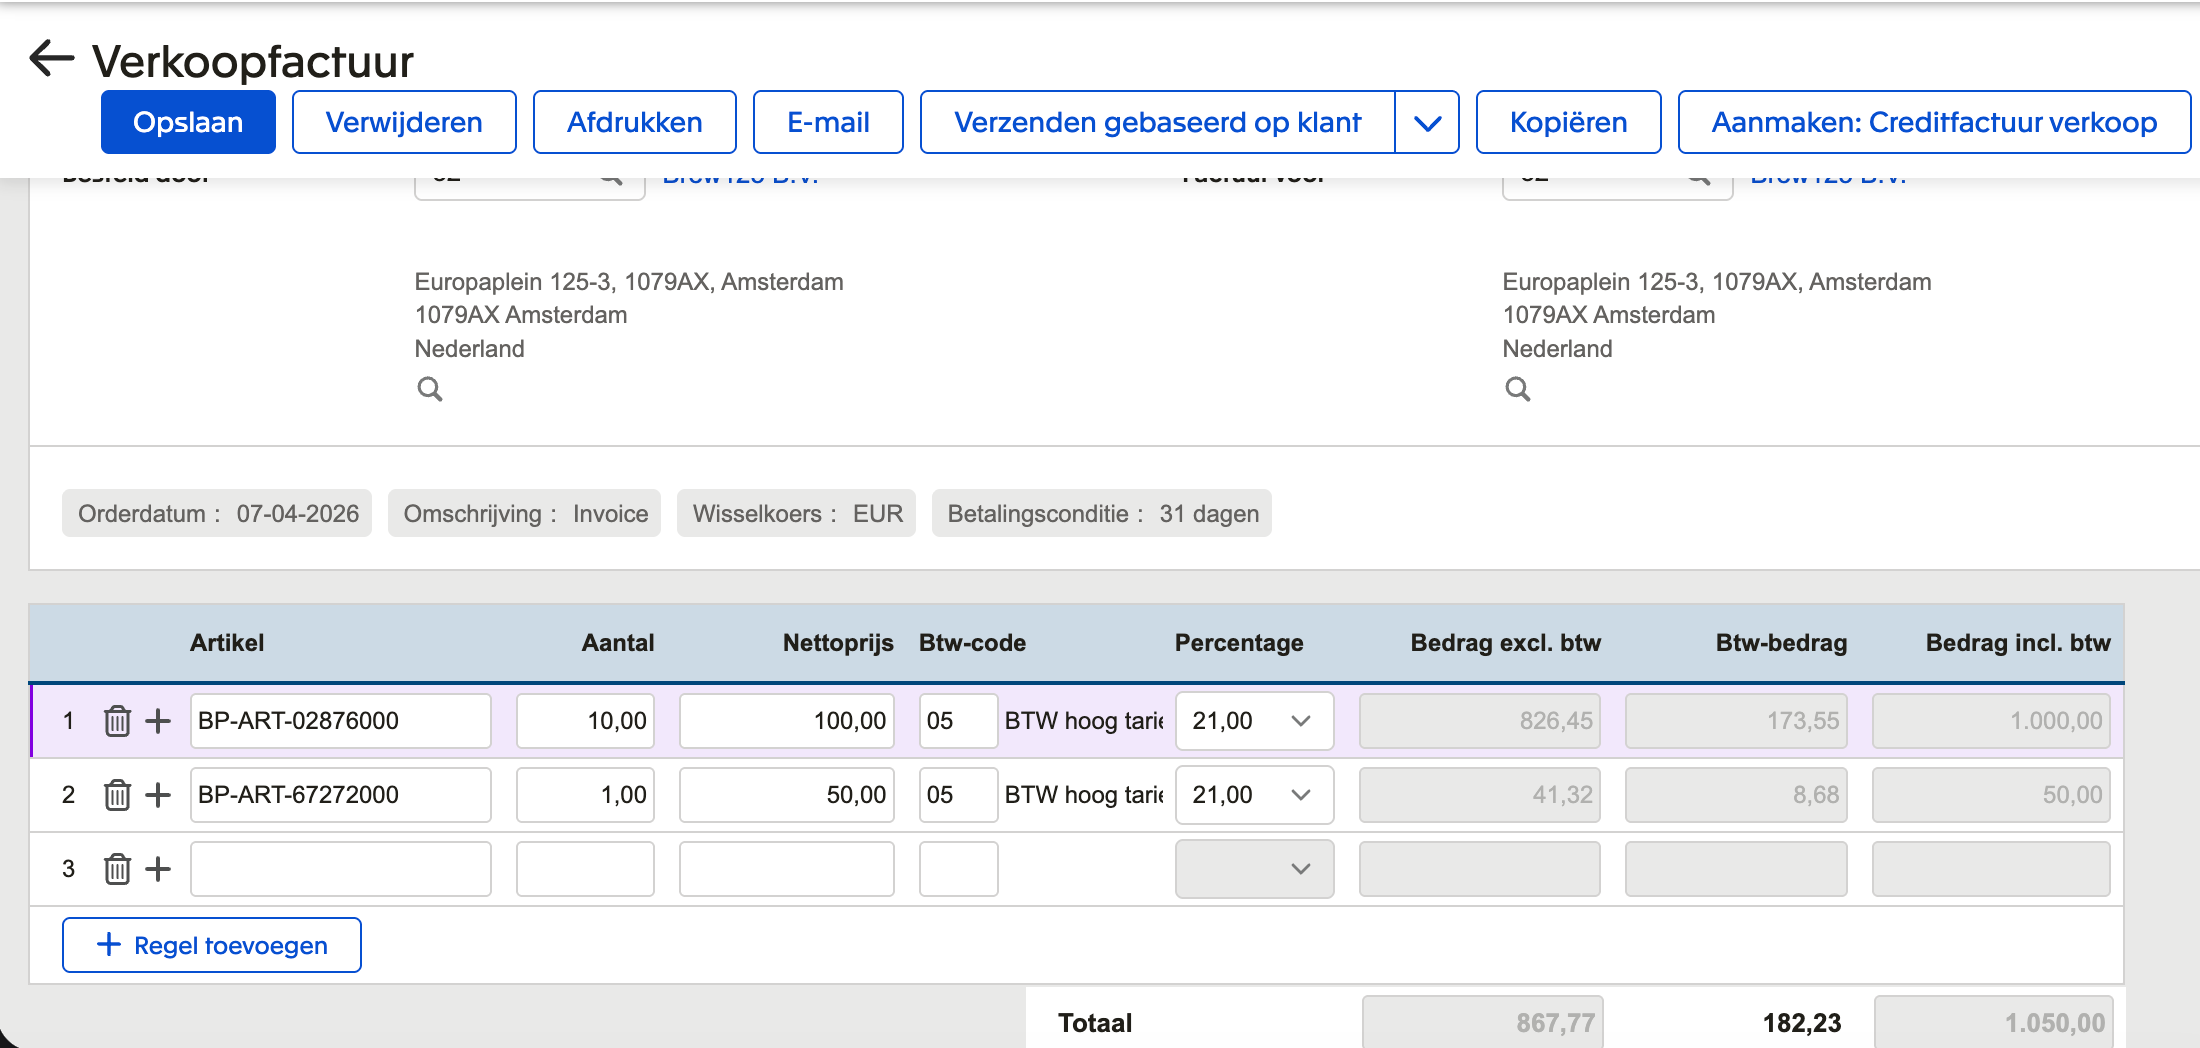The height and width of the screenshot is (1048, 2200).
Task: Click the Orderdatum 07-04-2026 chip
Action: [x=217, y=513]
